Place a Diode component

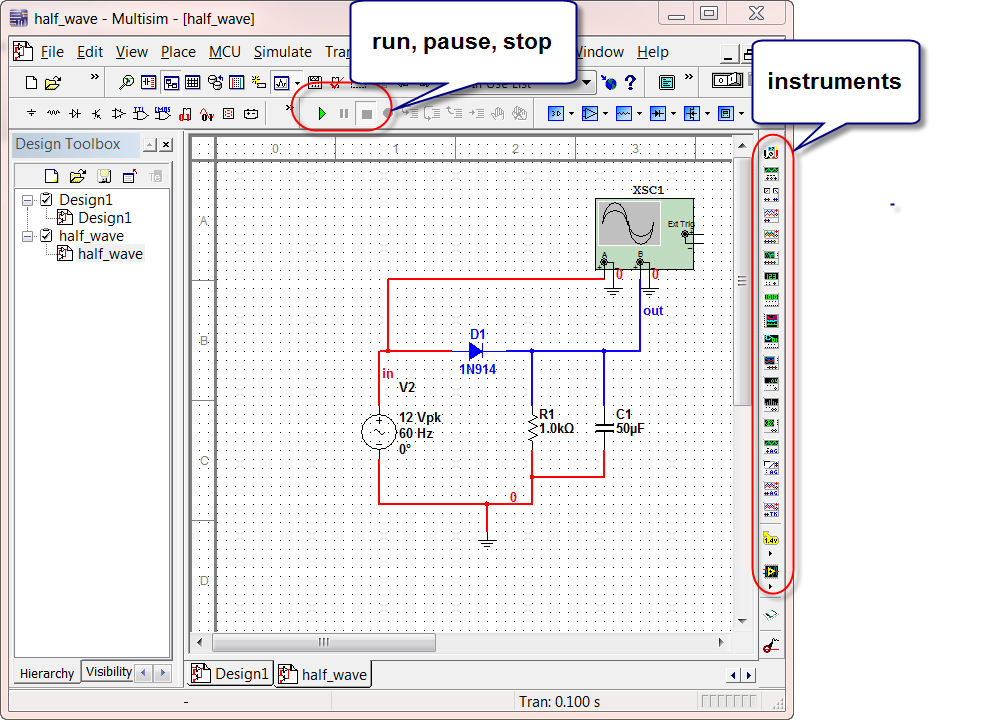tap(75, 113)
